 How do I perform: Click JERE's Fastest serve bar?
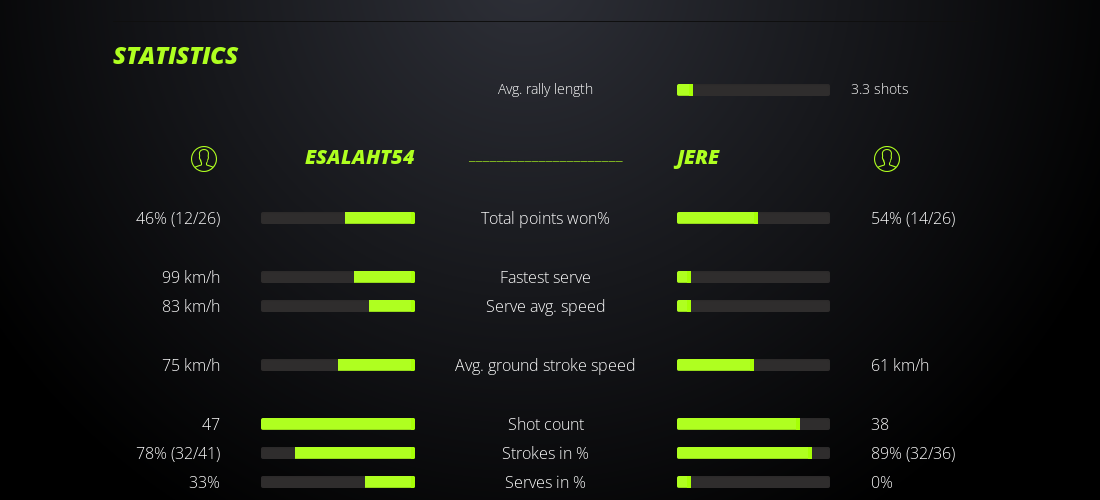click(x=753, y=277)
